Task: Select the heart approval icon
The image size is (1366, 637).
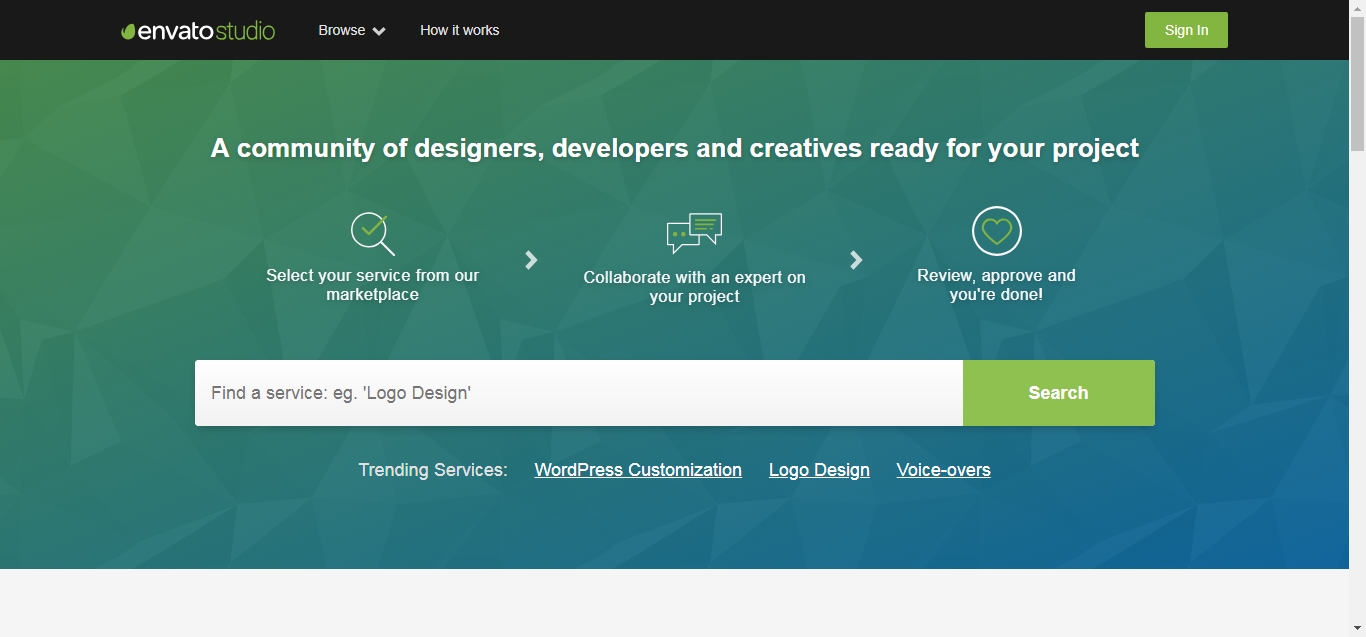Action: tap(996, 231)
